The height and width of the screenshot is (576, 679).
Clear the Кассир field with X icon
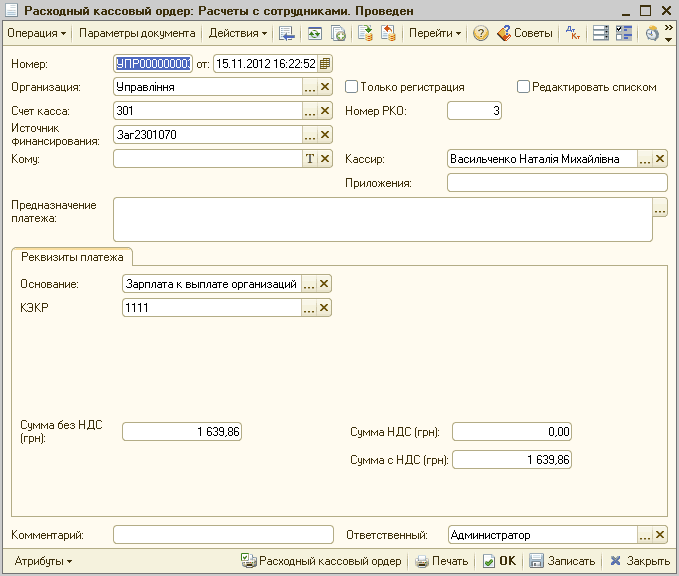pyautogui.click(x=659, y=159)
